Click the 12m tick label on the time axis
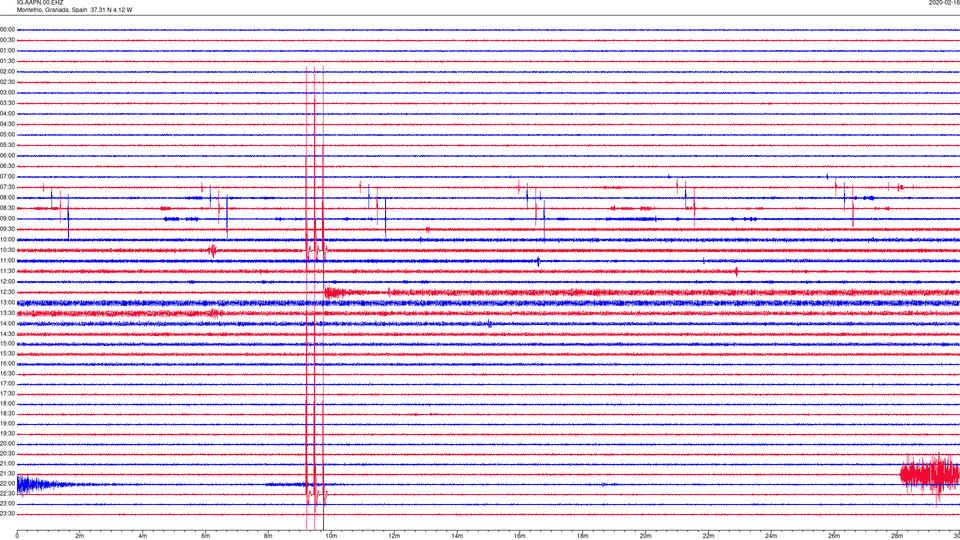This screenshot has height=540, width=960. click(x=394, y=536)
